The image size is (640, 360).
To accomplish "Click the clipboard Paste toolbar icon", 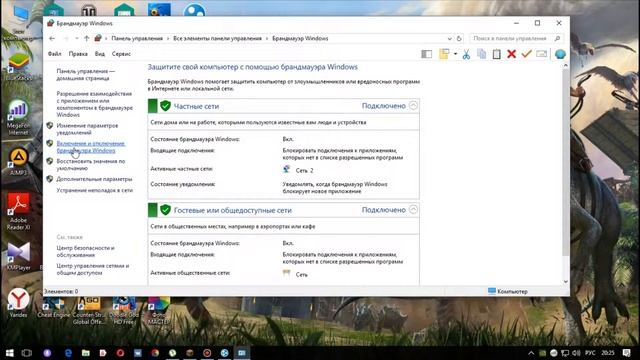I will point(496,54).
